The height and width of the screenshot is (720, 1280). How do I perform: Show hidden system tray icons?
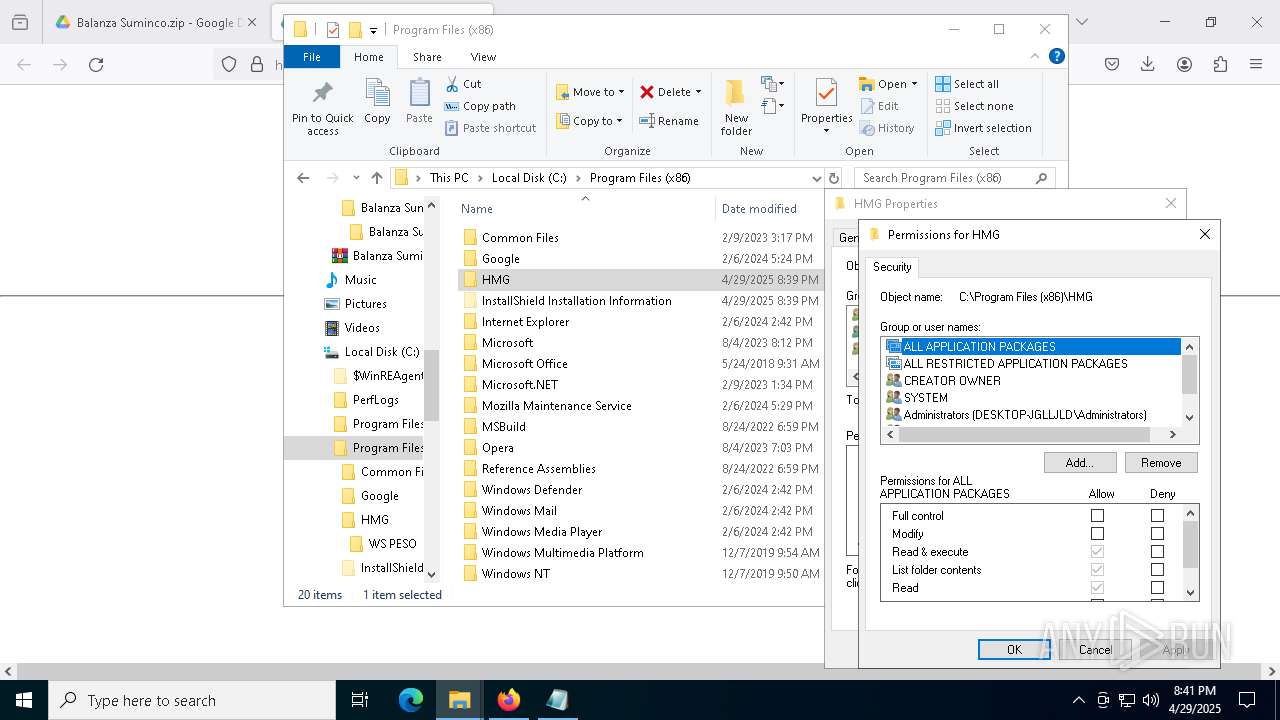click(x=1078, y=700)
